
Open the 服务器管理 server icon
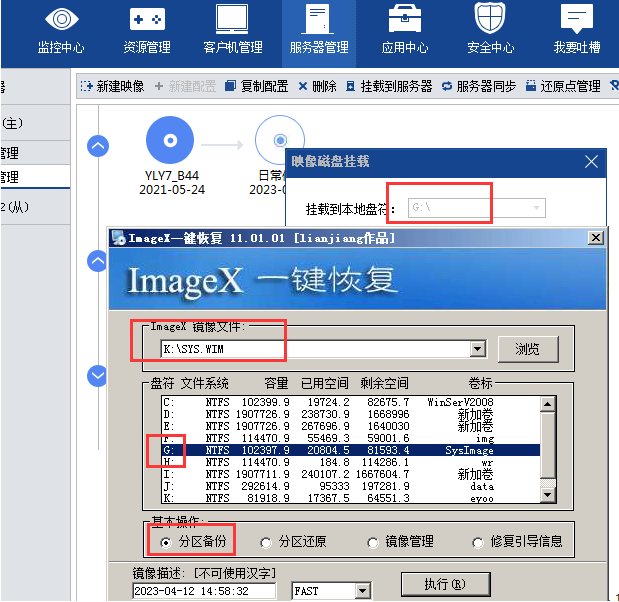318,19
